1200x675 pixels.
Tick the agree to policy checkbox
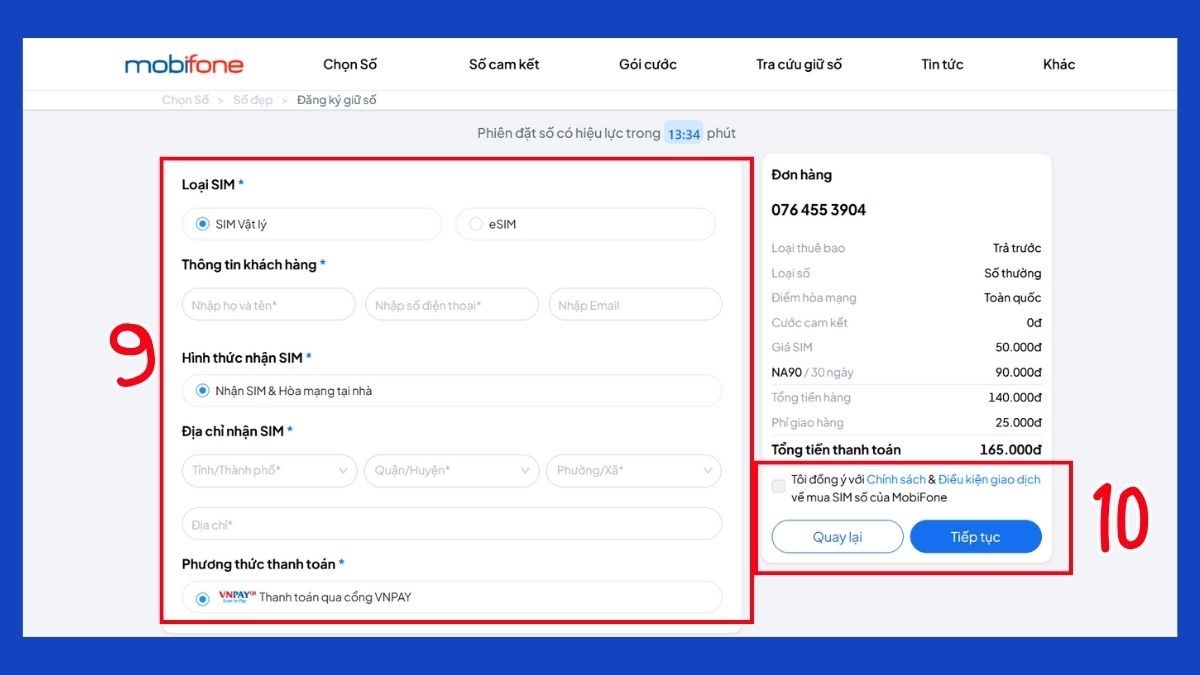[x=778, y=487]
